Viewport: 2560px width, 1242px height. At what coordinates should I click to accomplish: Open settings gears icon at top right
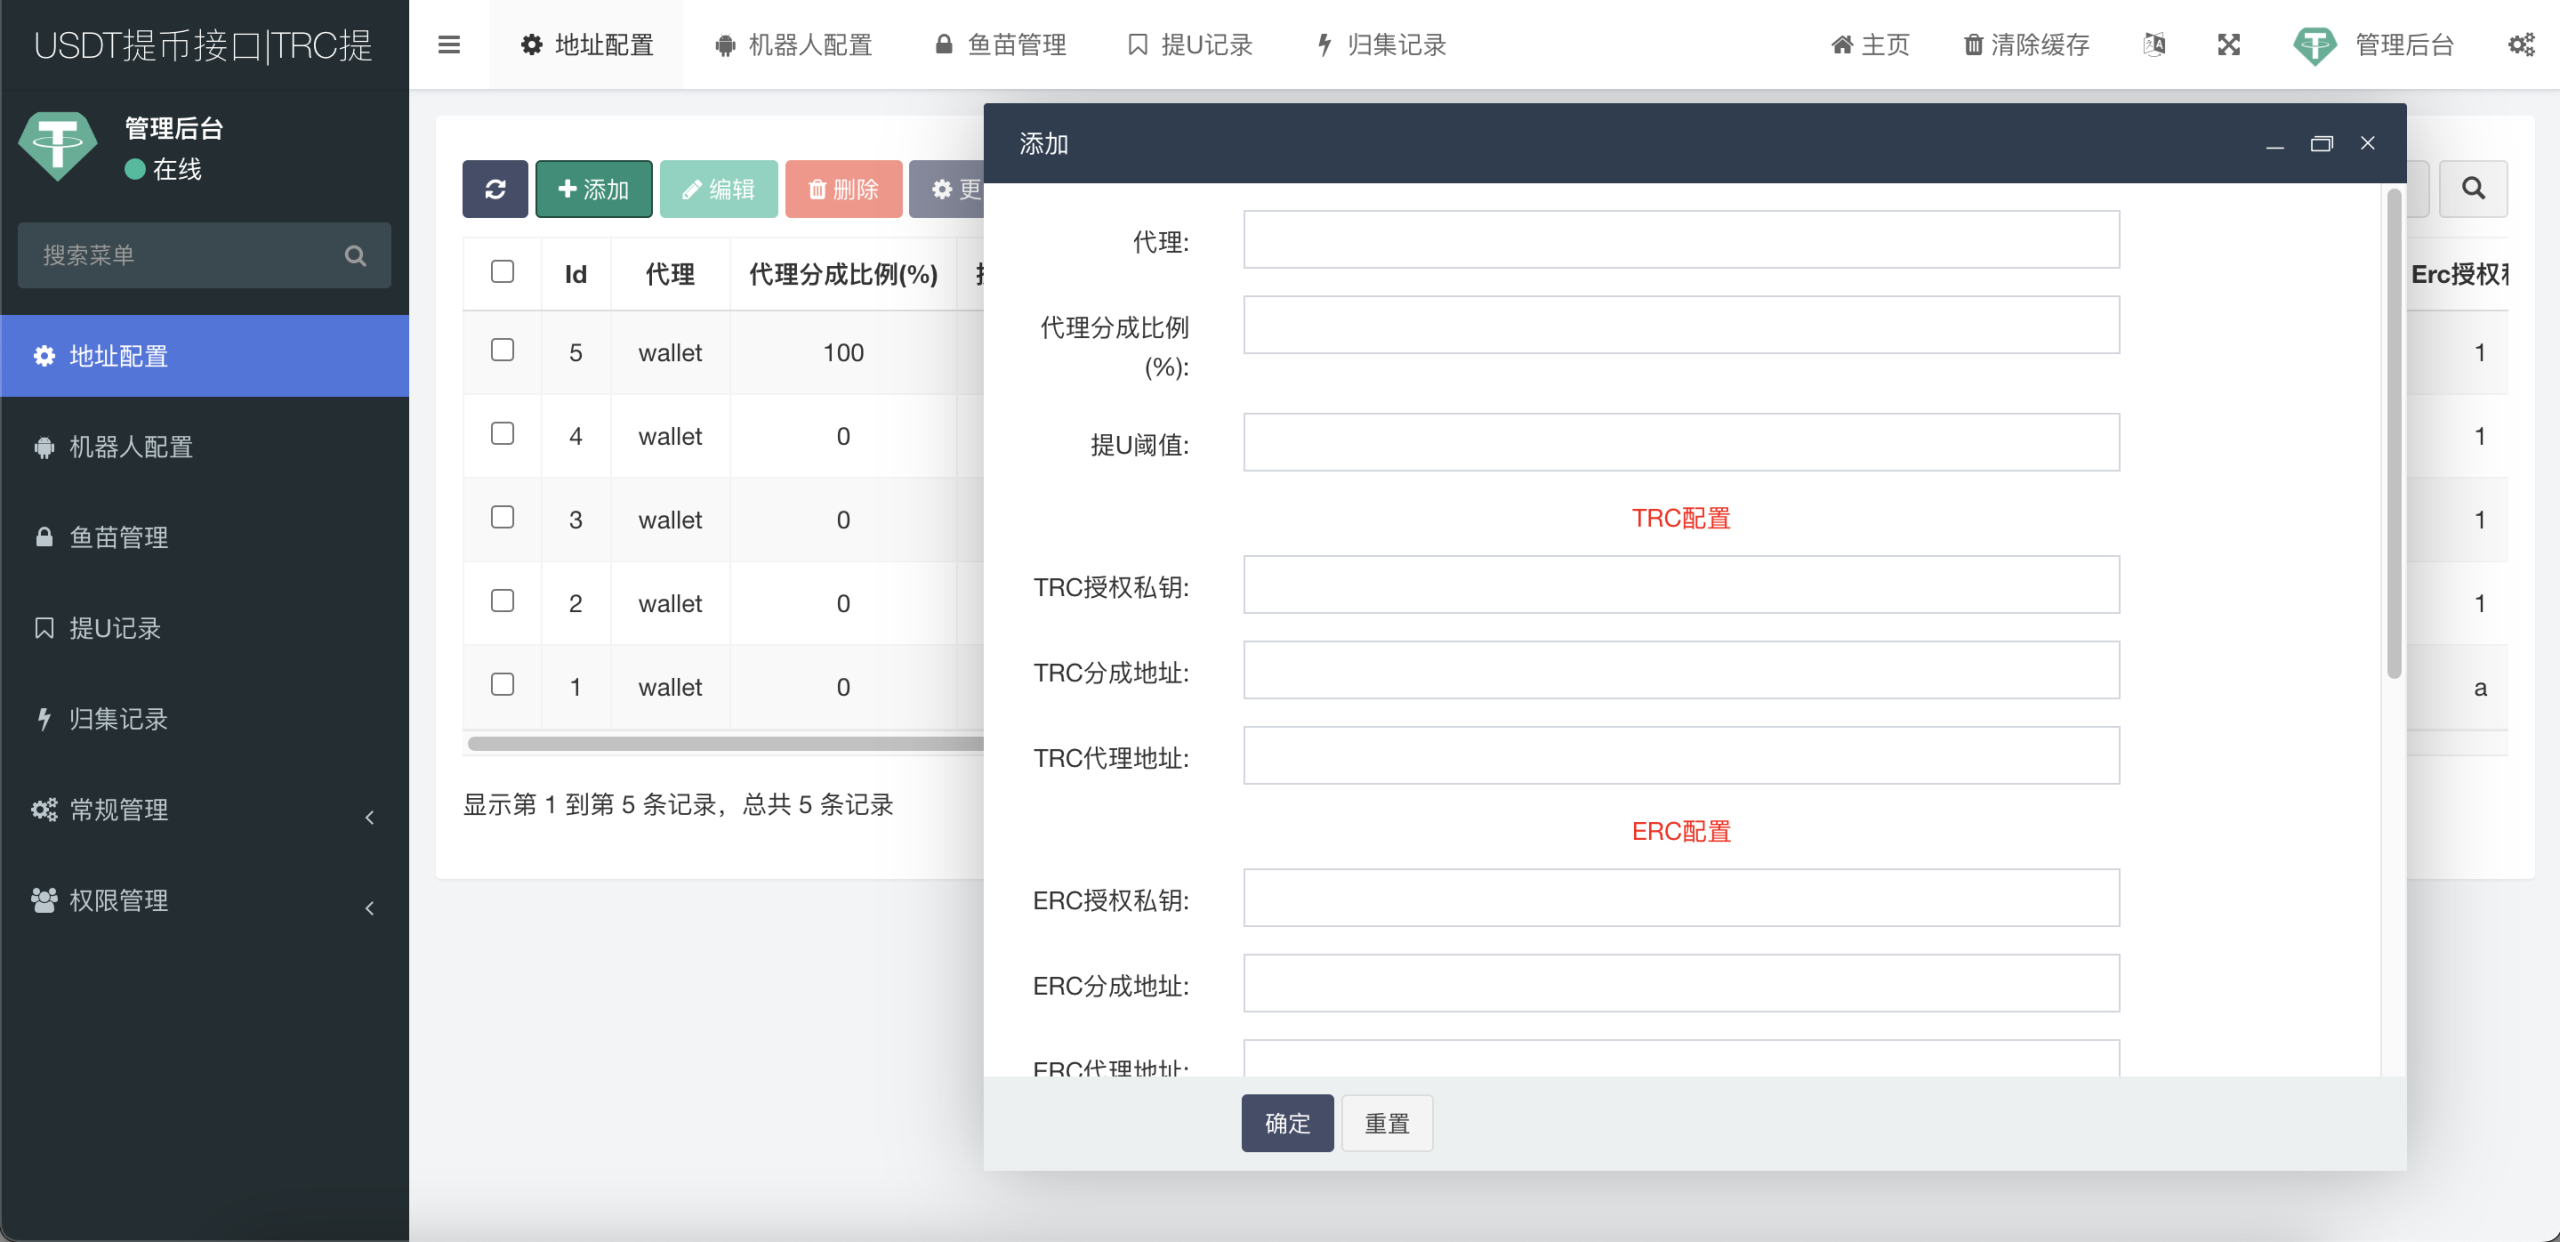(2521, 45)
